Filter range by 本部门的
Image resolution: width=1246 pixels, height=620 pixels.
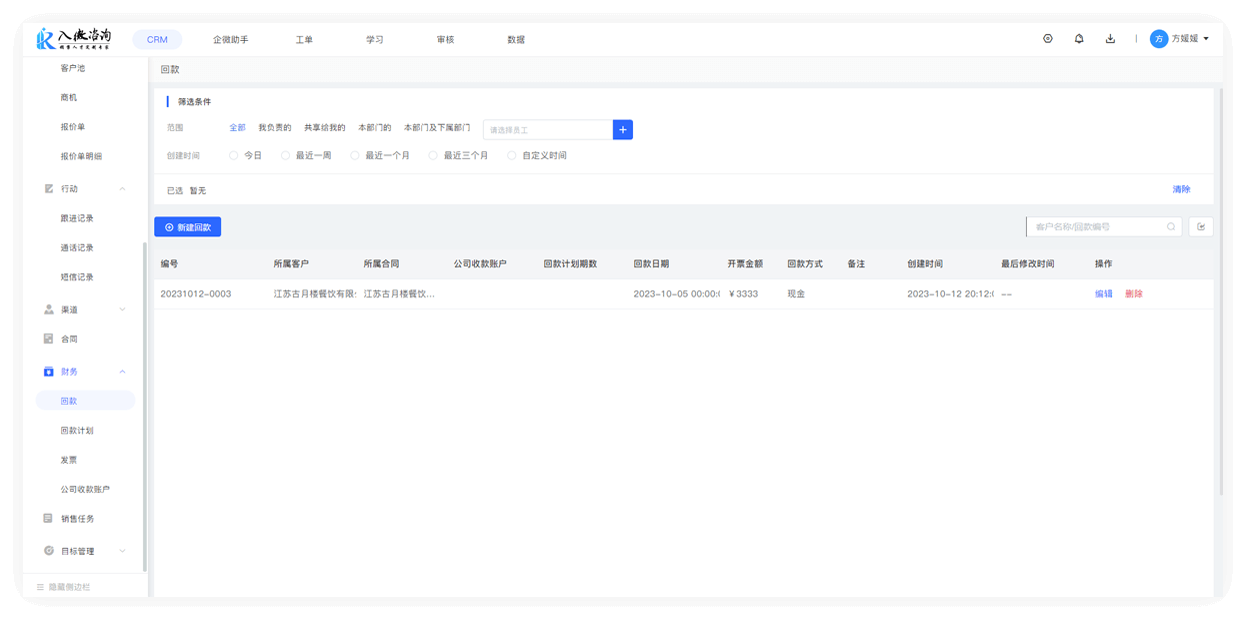pos(375,128)
